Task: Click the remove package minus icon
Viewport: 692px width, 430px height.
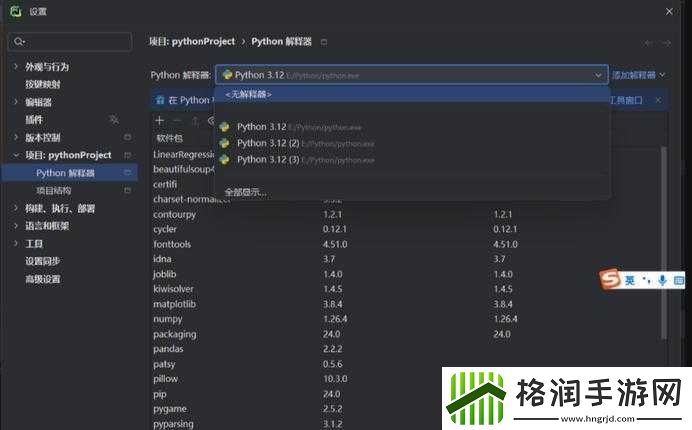Action: tap(176, 120)
